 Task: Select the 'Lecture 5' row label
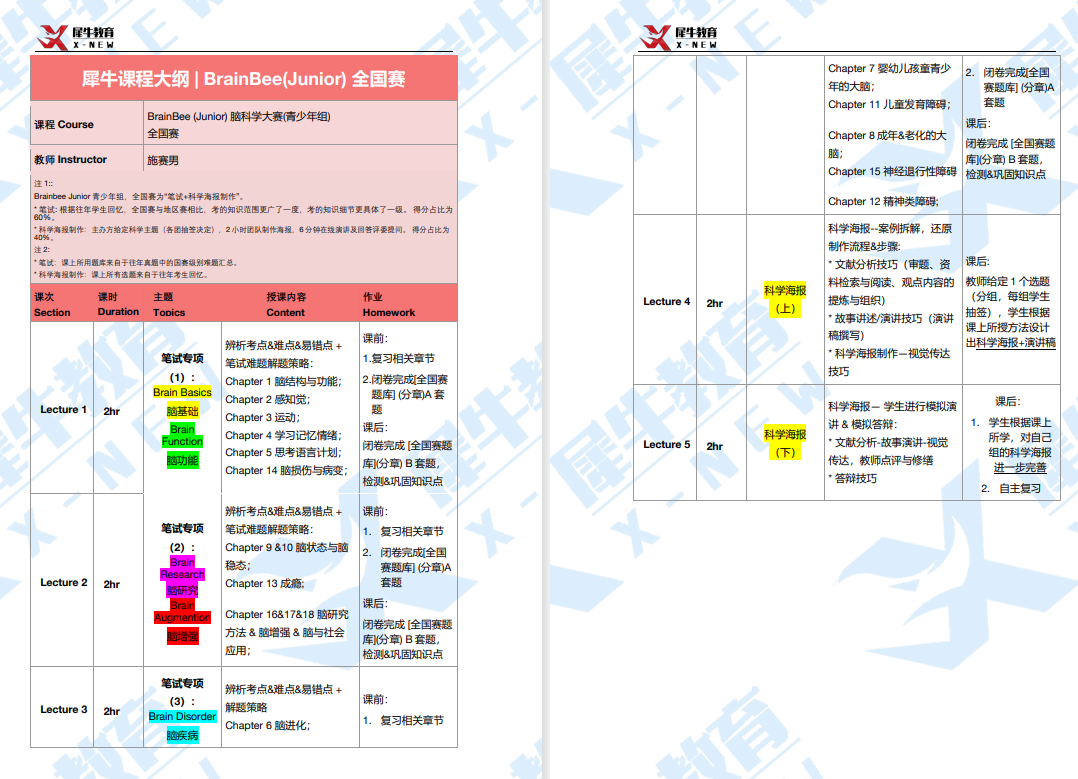(x=666, y=445)
